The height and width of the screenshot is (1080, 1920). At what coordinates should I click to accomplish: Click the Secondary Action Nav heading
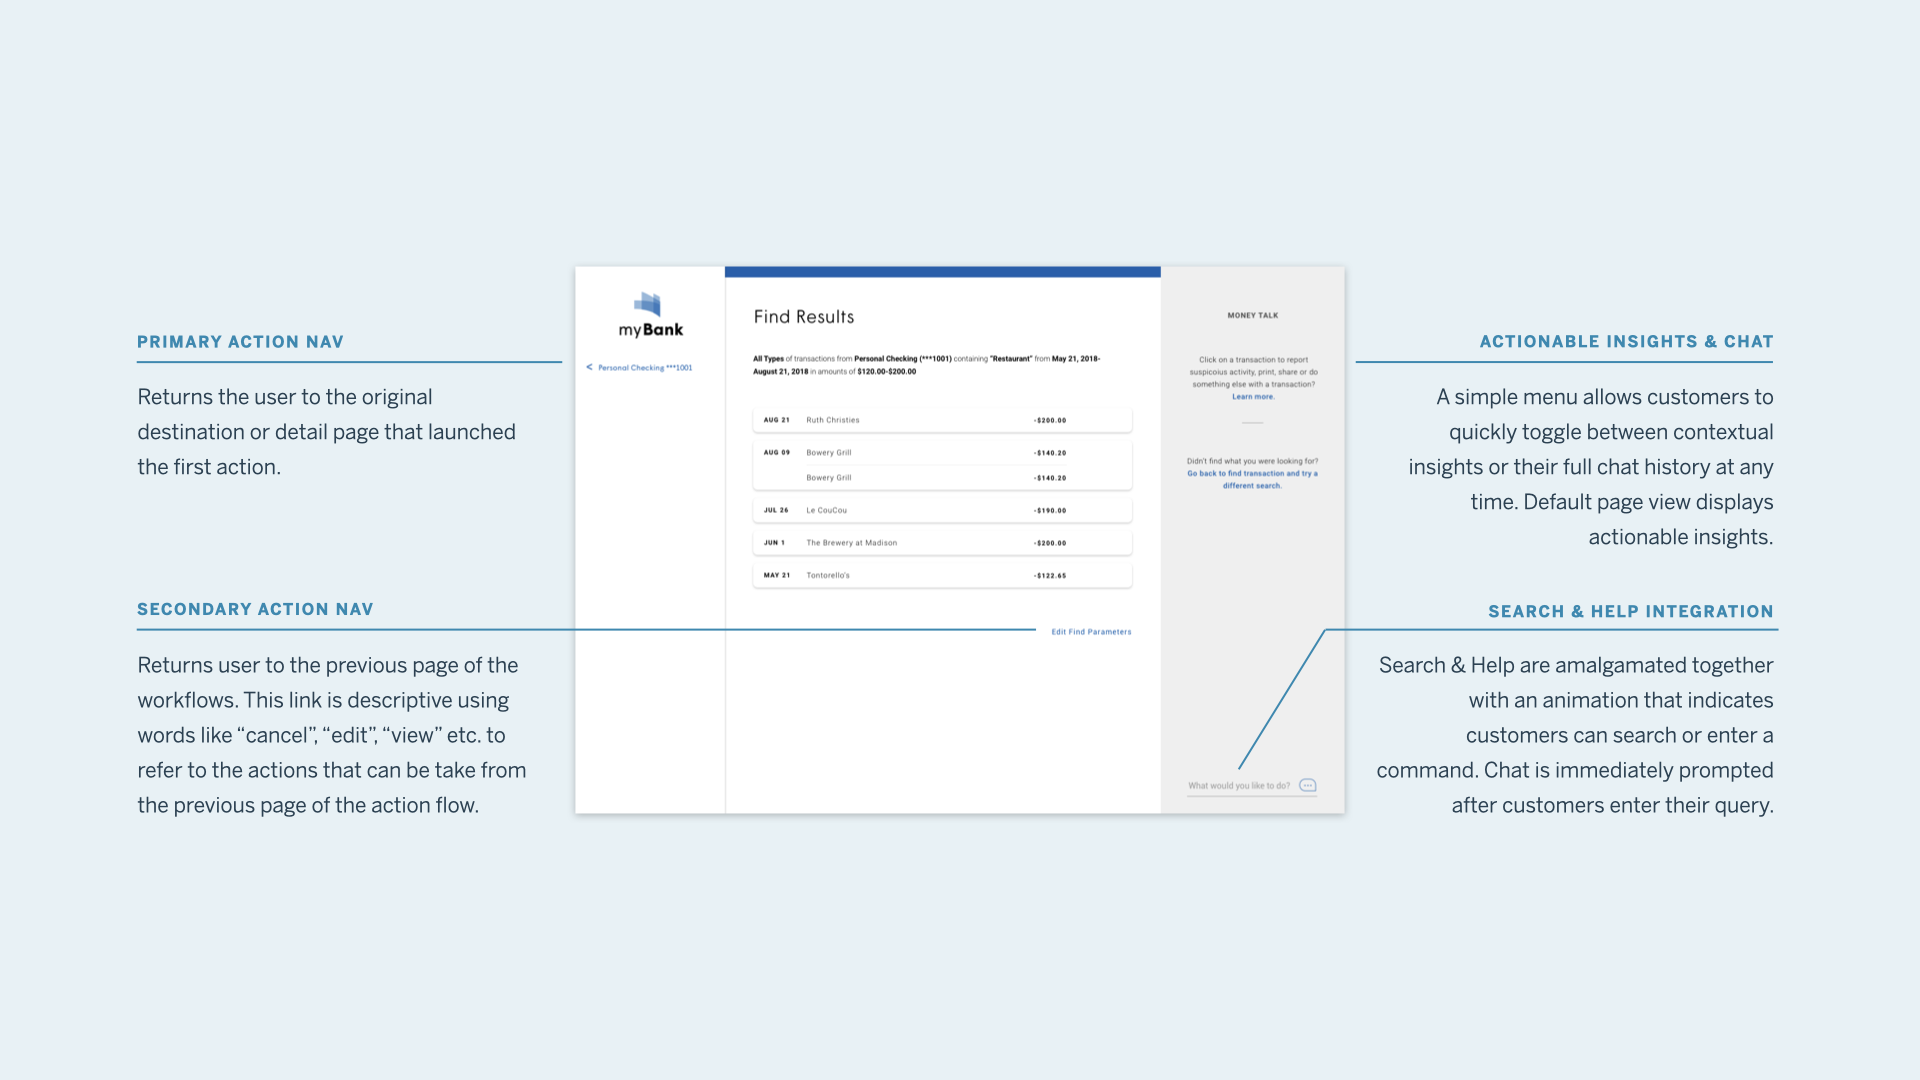255,610
